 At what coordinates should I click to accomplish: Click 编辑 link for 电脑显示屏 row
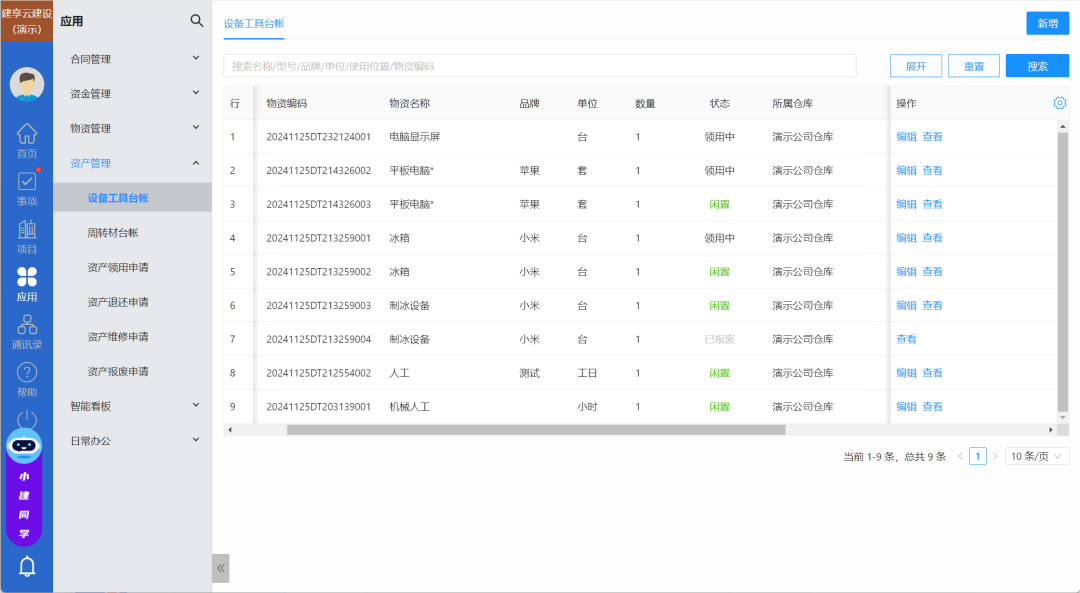point(906,137)
